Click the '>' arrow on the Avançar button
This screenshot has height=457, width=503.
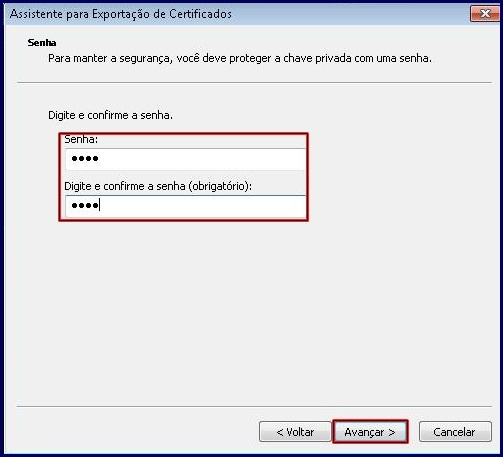pyautogui.click(x=392, y=432)
